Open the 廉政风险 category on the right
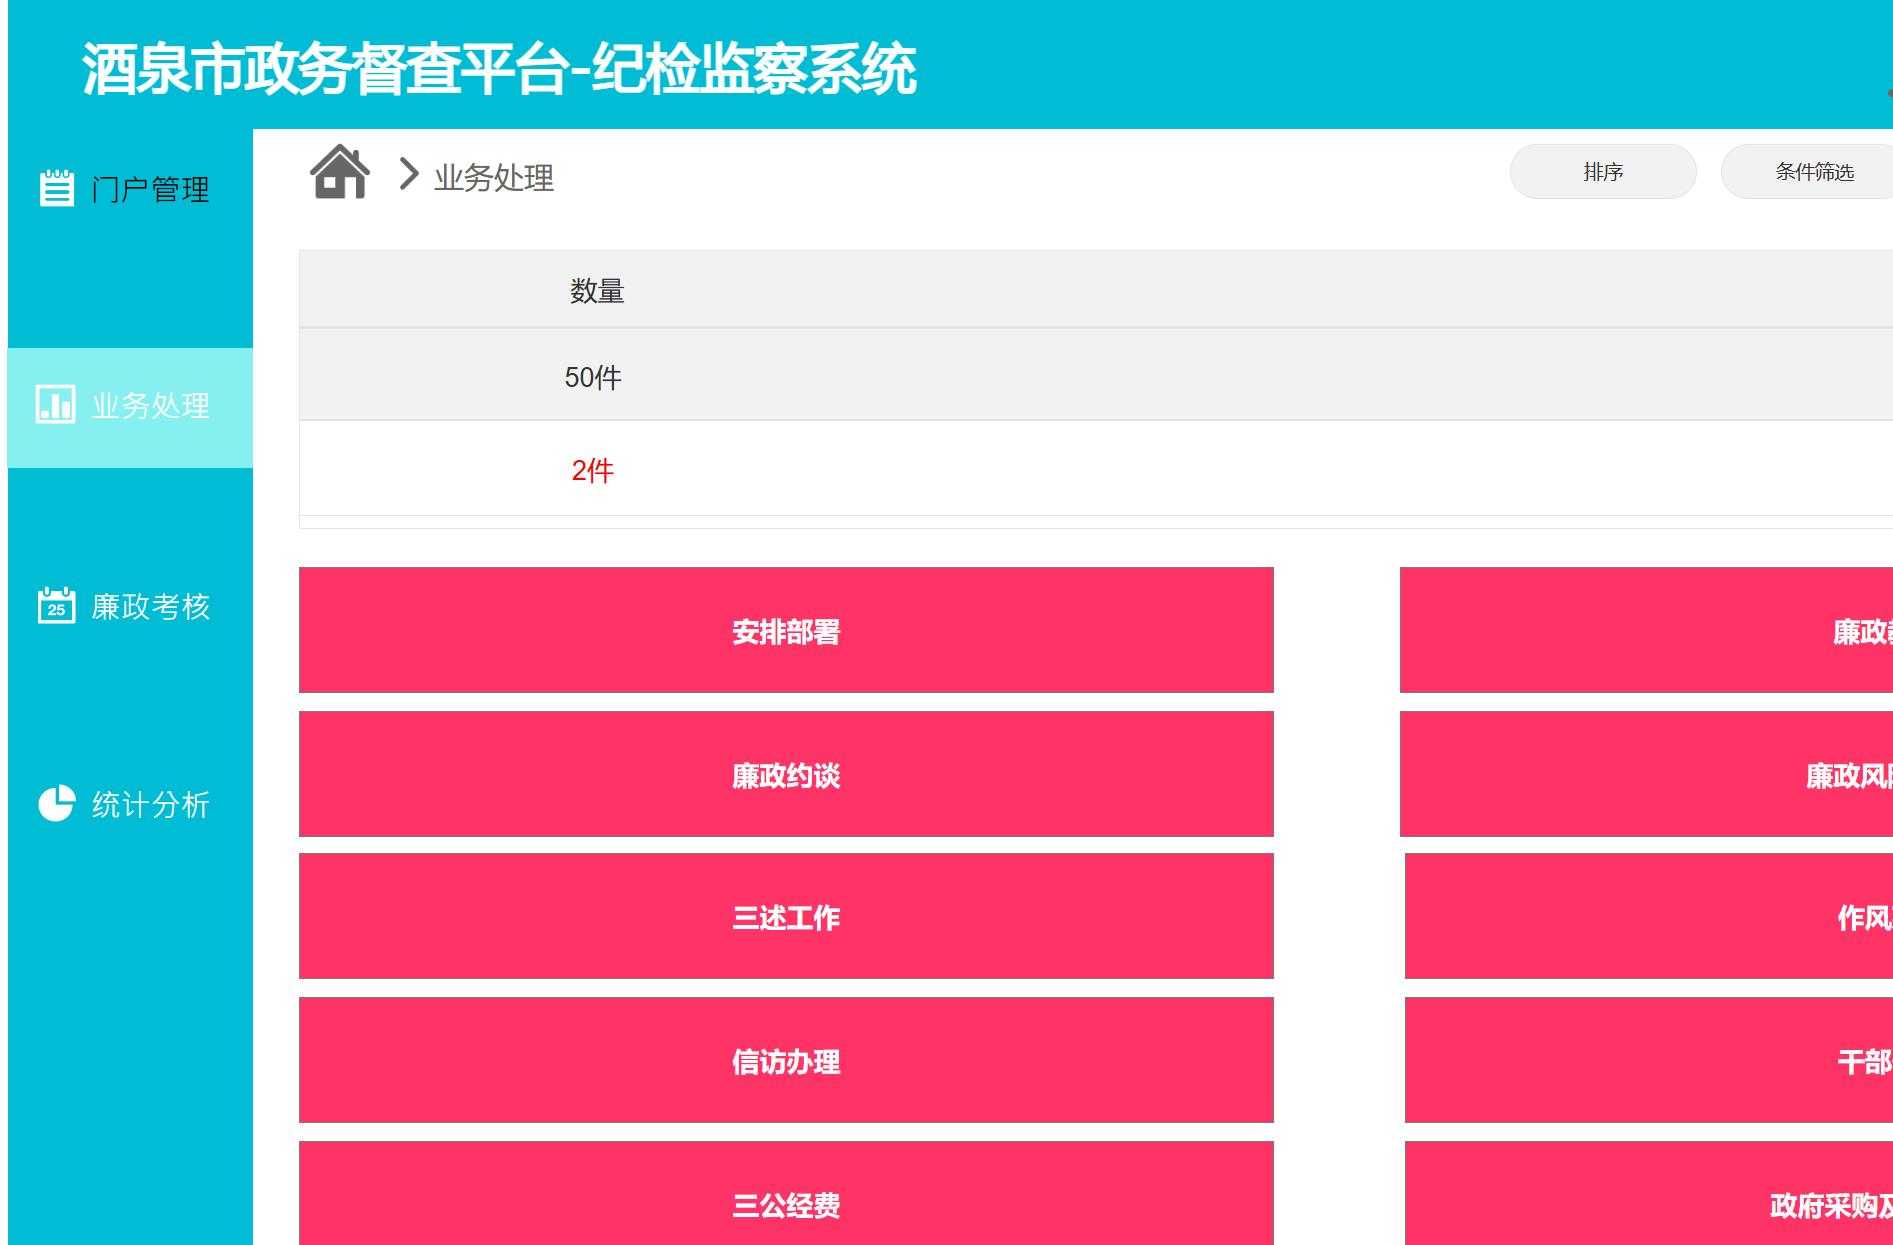 click(1700, 774)
